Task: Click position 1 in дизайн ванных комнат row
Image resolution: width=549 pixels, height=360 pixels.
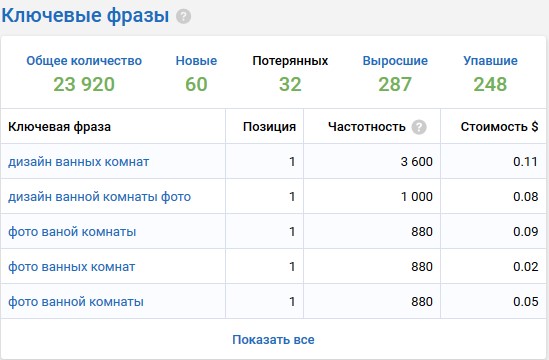Action: pyautogui.click(x=292, y=162)
